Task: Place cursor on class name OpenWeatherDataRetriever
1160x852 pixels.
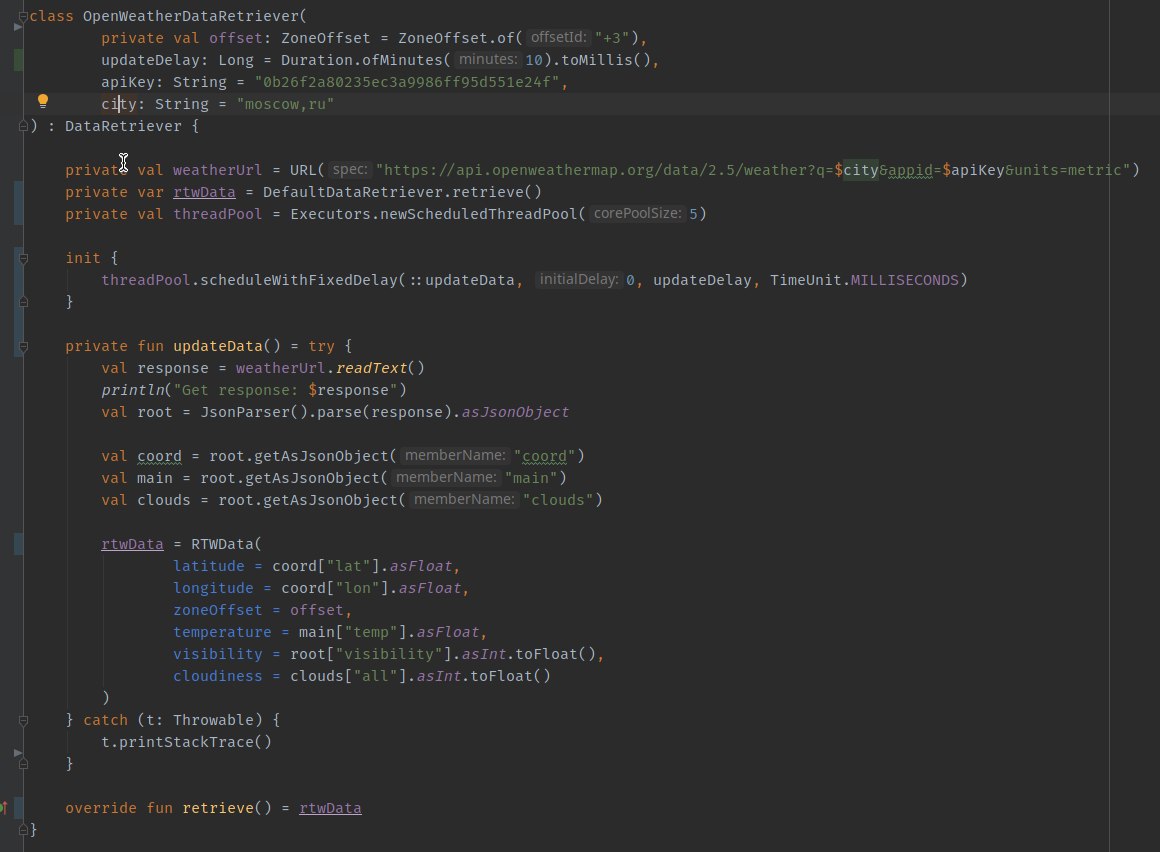Action: click(x=191, y=16)
